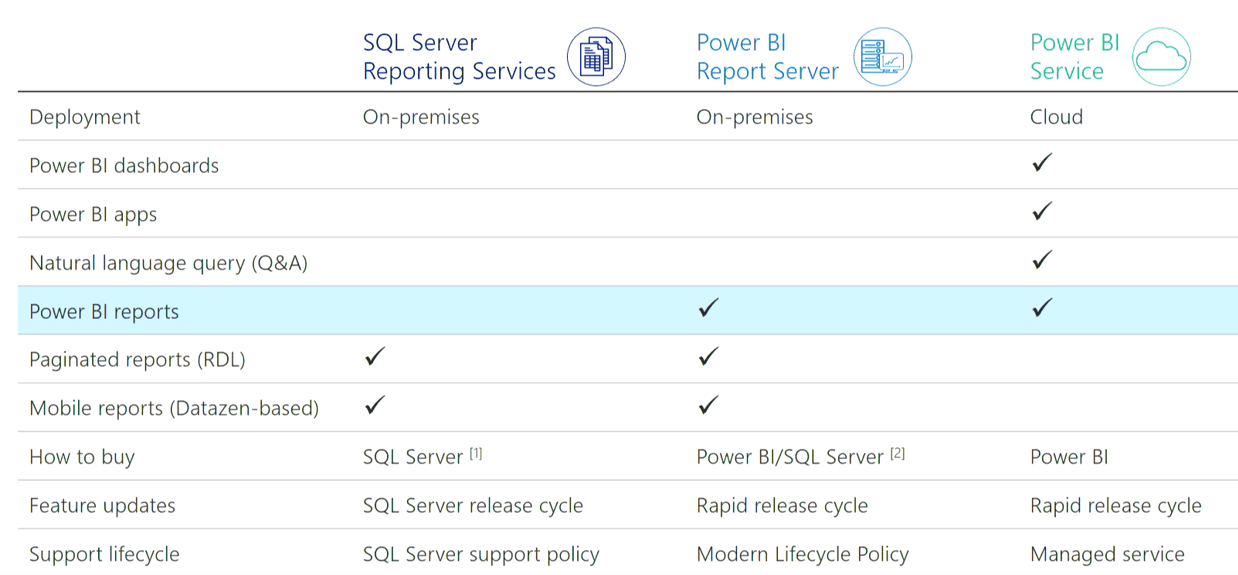Click Paginated reports checkmark under Report Server
This screenshot has height=575, width=1238.
tap(708, 356)
